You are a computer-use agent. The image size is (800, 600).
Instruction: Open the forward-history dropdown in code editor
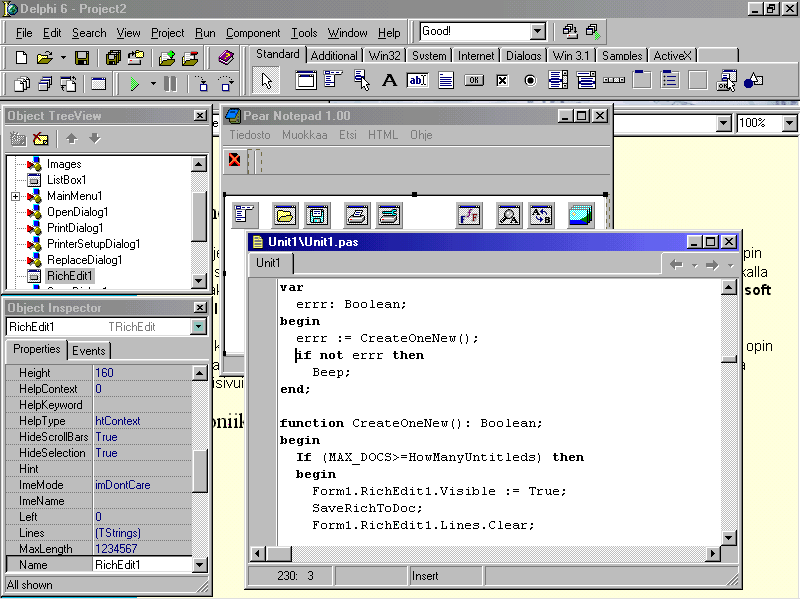730,265
